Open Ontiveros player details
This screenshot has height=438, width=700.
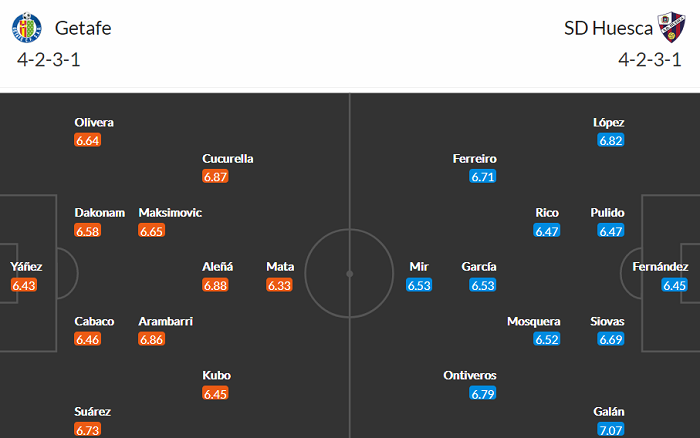click(x=470, y=376)
